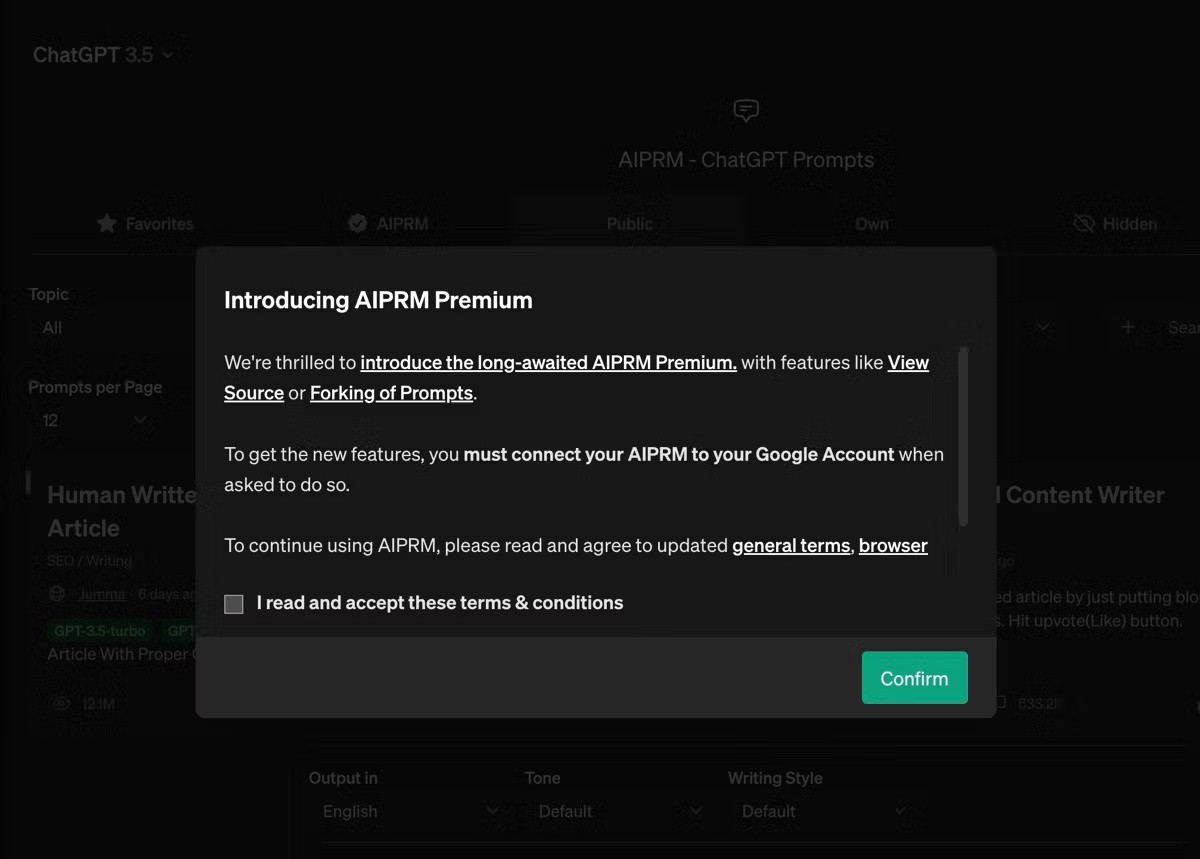Switch to the Public tab
The width and height of the screenshot is (1200, 859).
click(x=629, y=224)
